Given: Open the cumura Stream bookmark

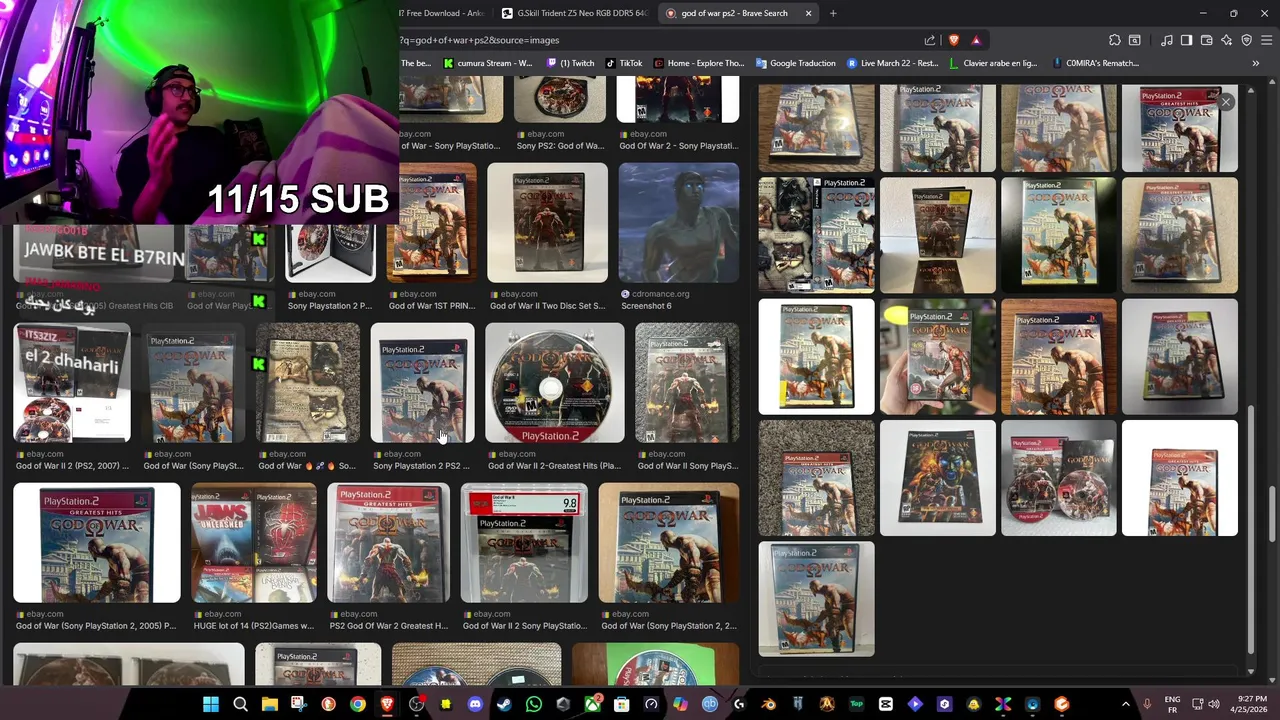Looking at the screenshot, I should [488, 63].
